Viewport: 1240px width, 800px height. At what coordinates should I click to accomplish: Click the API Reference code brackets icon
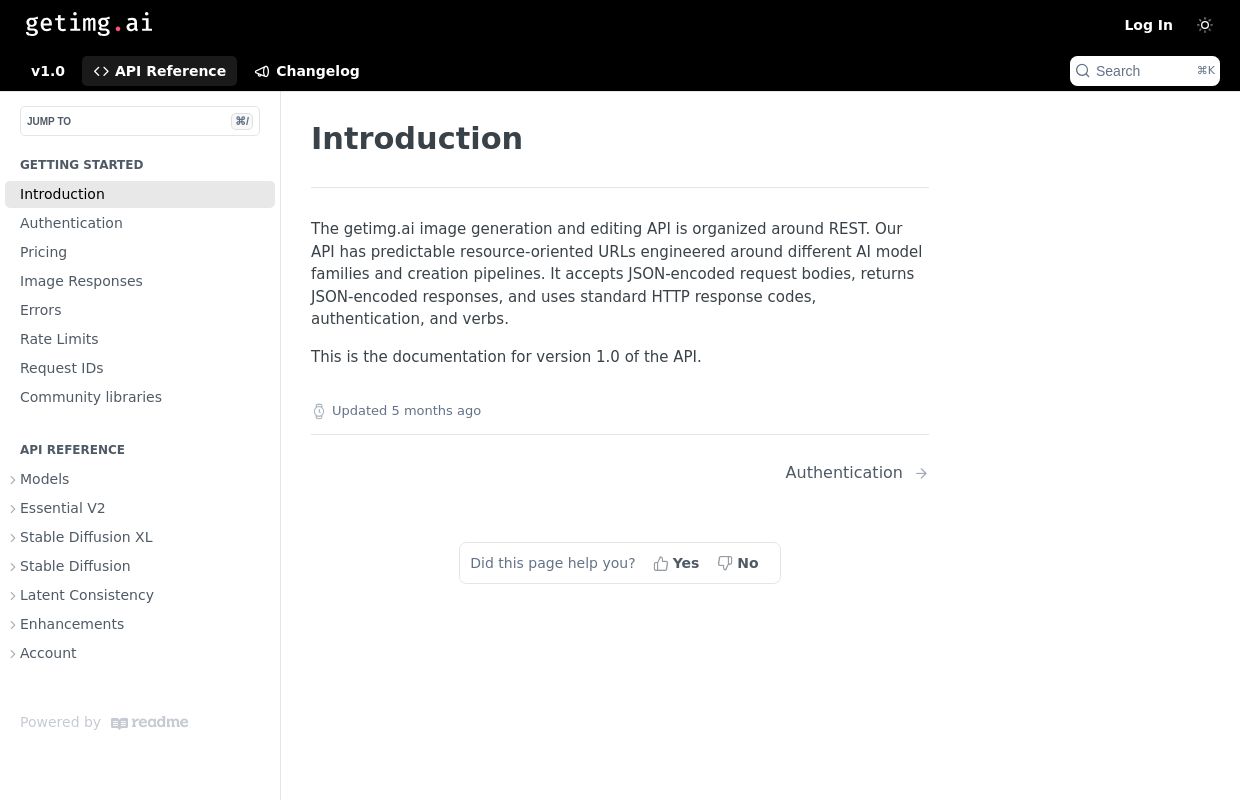(101, 71)
